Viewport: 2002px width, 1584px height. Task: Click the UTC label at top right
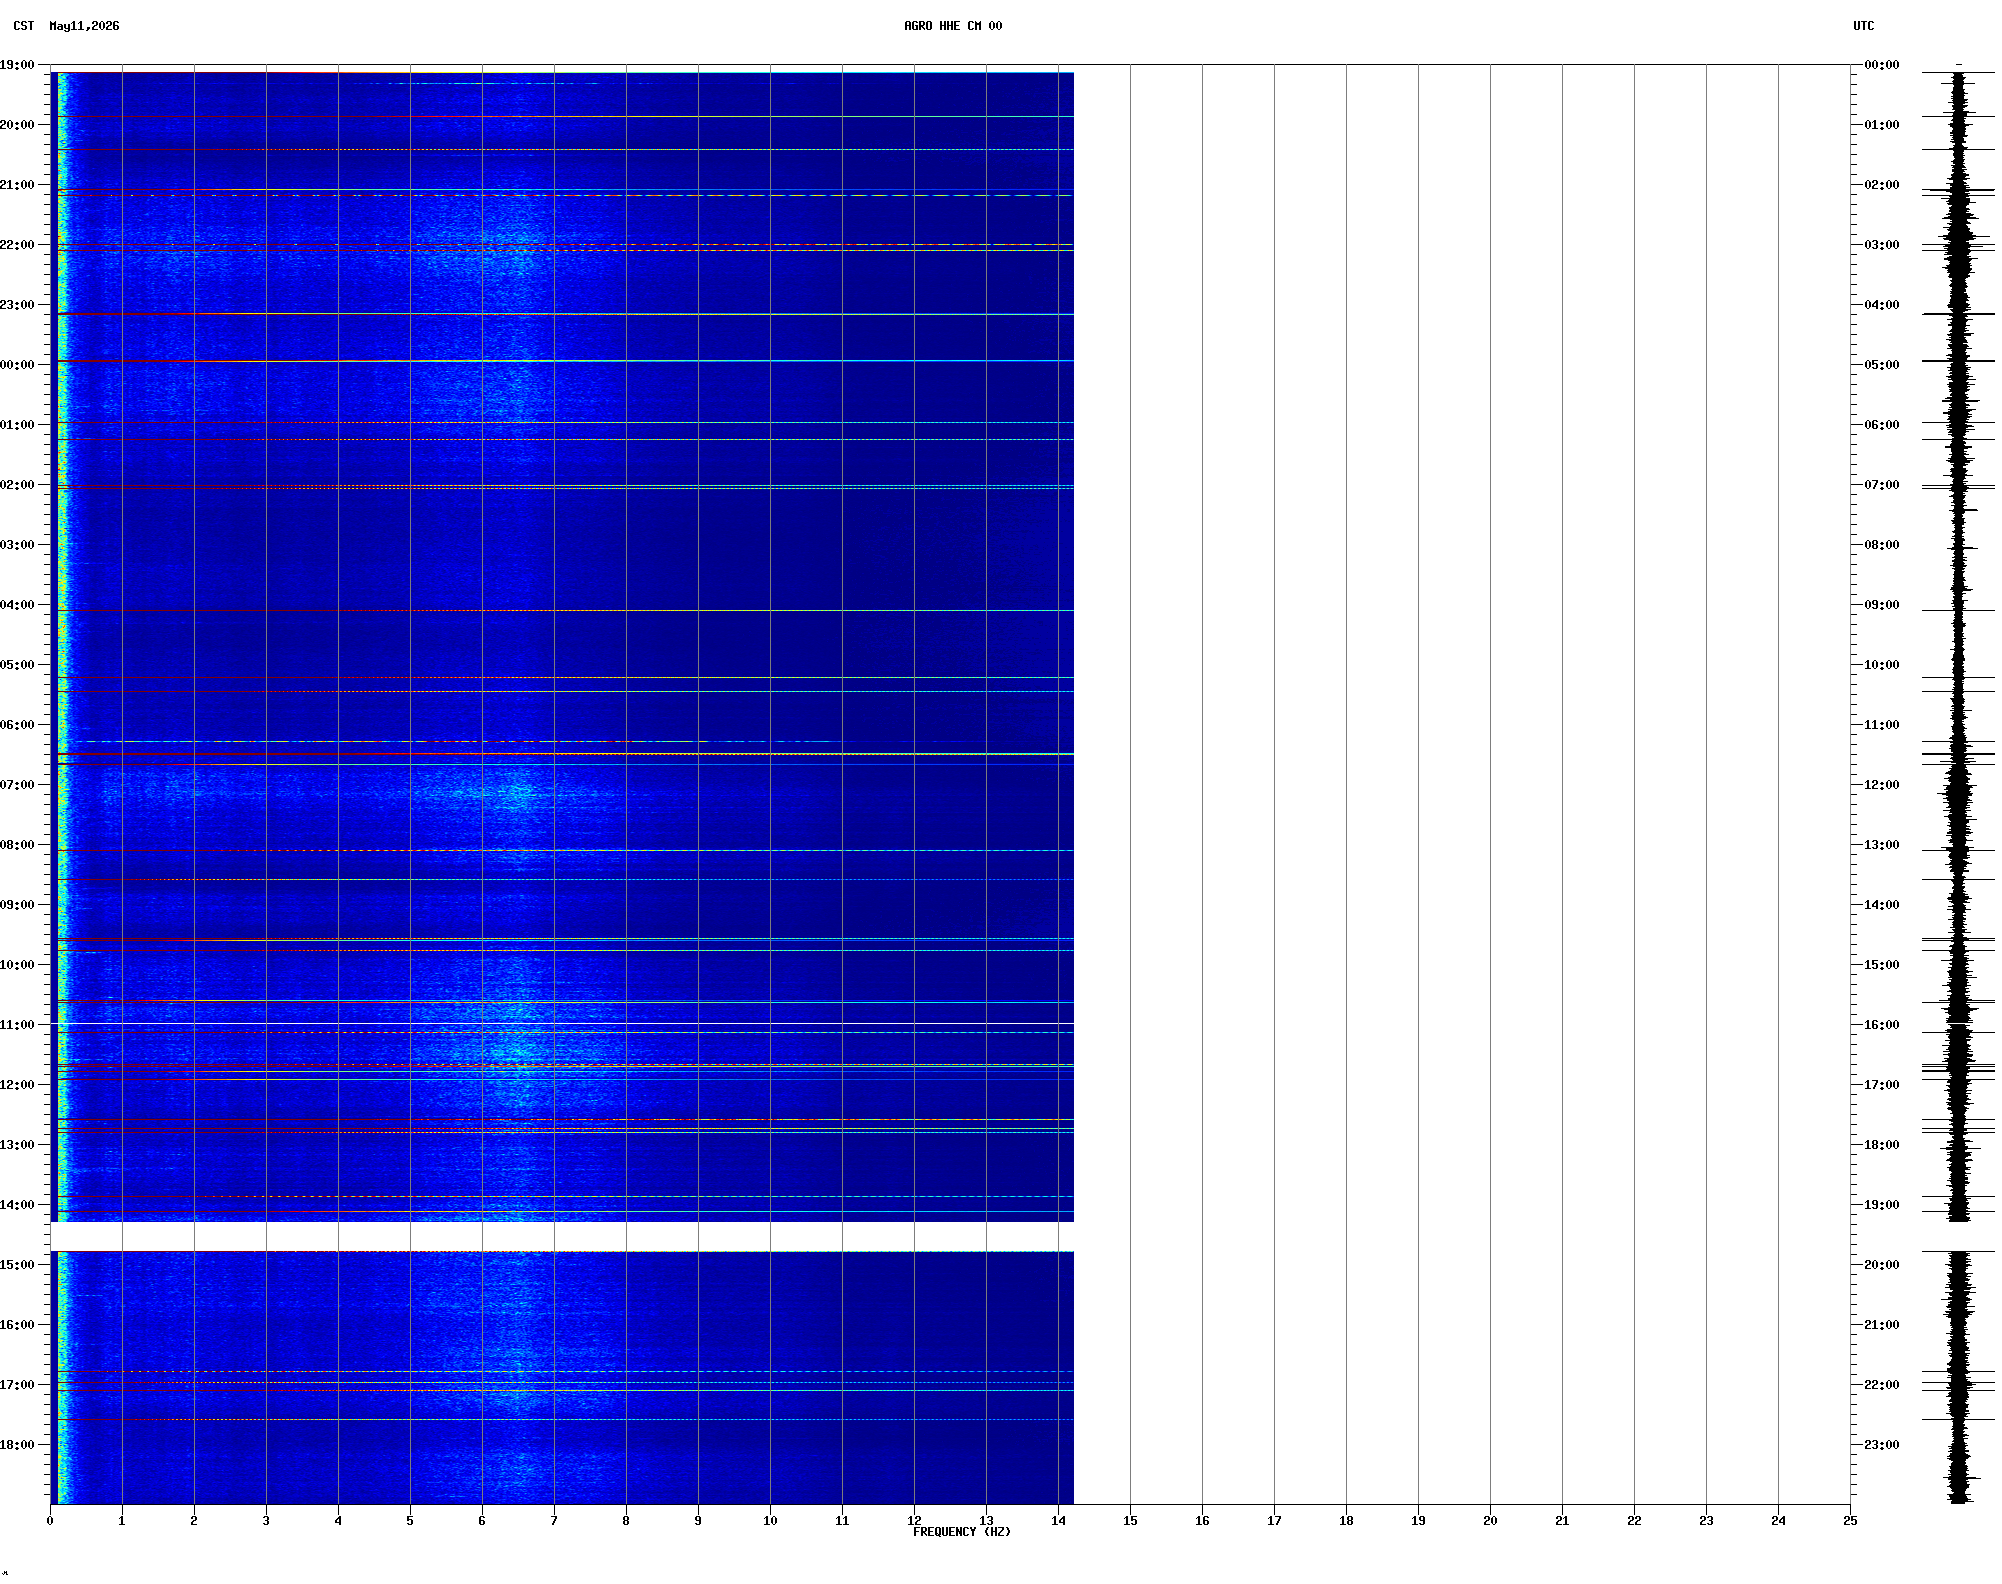pyautogui.click(x=1863, y=26)
